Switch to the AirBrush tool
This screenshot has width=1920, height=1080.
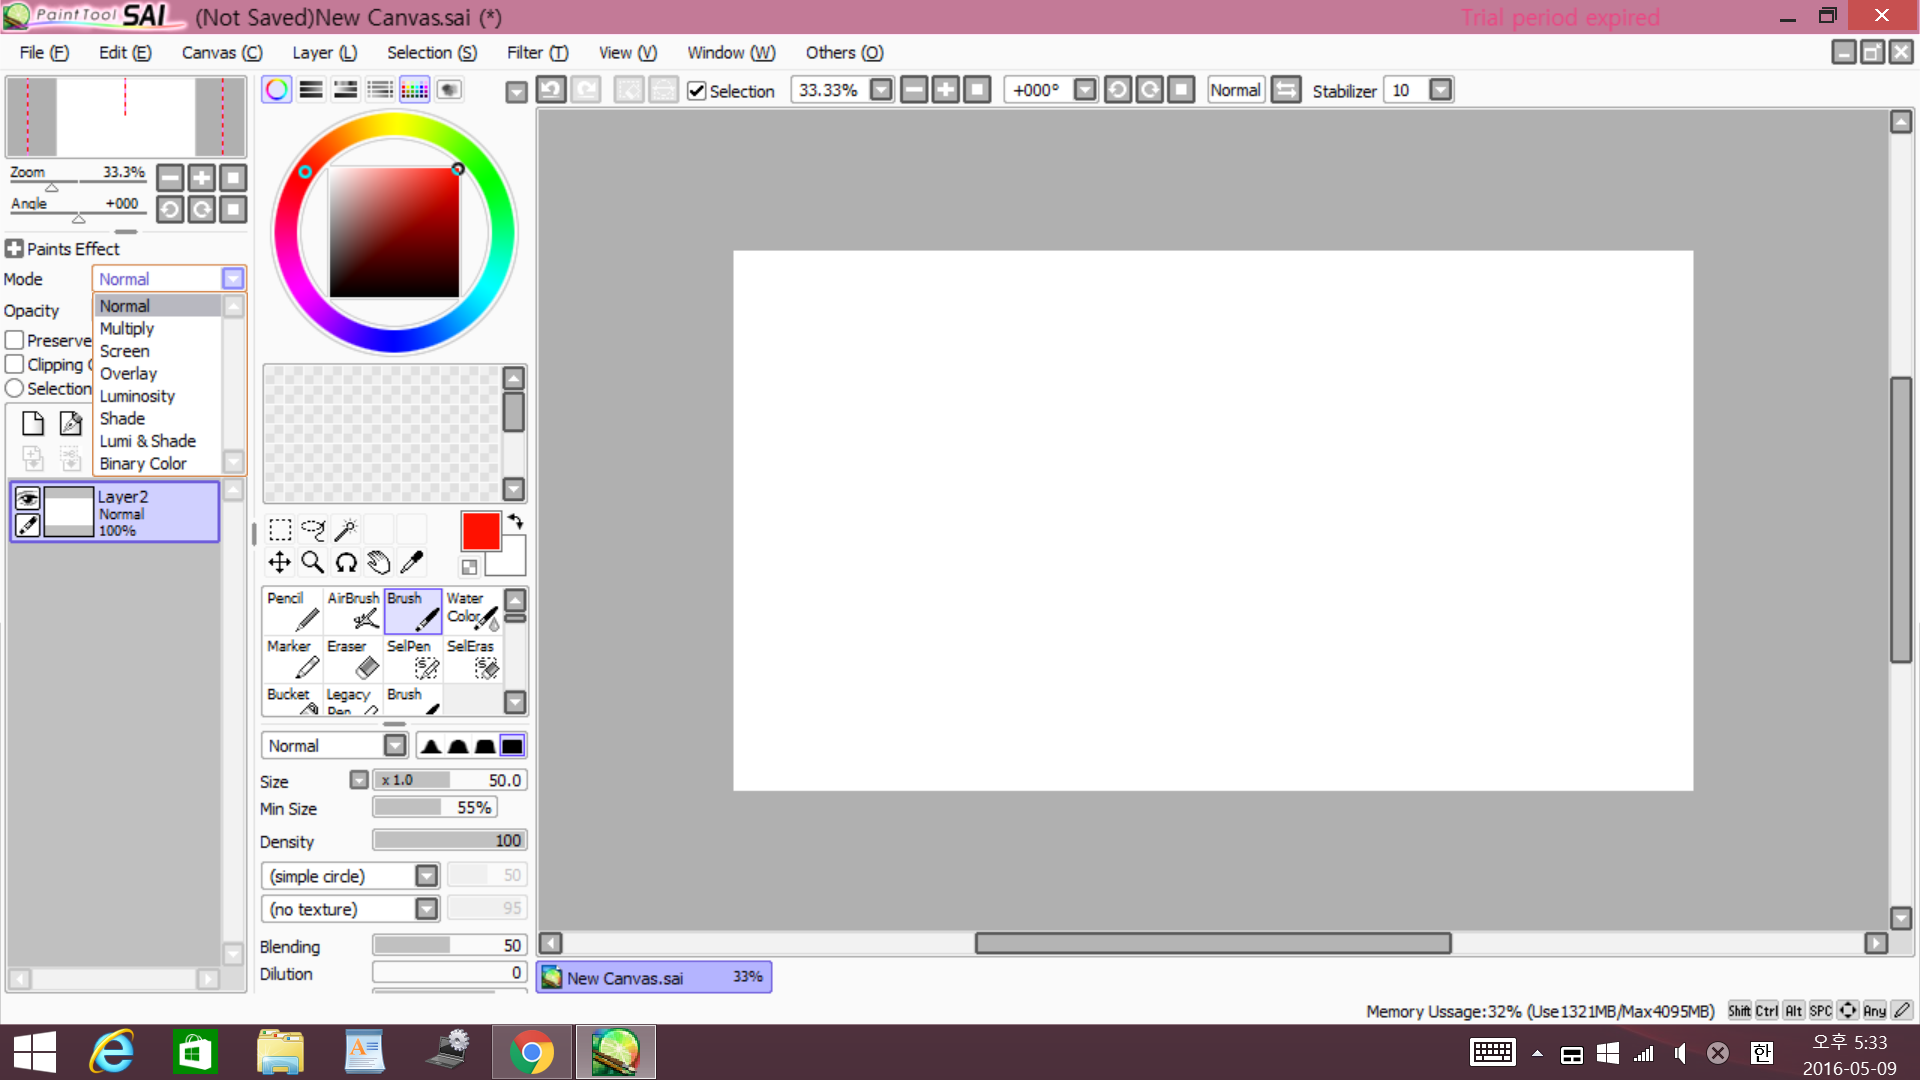click(x=352, y=610)
